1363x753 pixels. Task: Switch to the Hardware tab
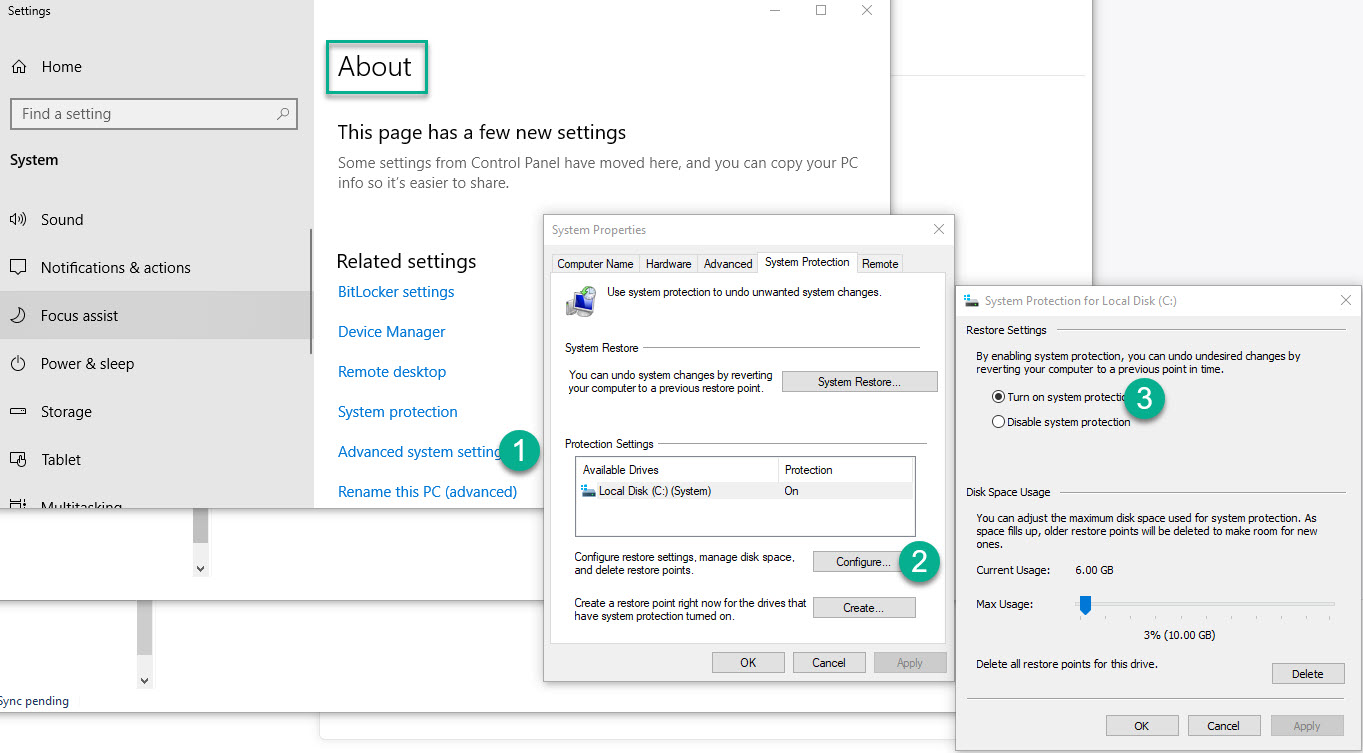pos(668,263)
